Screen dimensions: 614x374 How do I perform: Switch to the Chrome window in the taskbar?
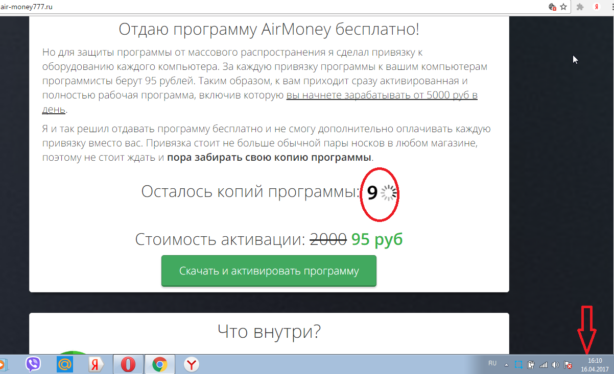tap(159, 364)
